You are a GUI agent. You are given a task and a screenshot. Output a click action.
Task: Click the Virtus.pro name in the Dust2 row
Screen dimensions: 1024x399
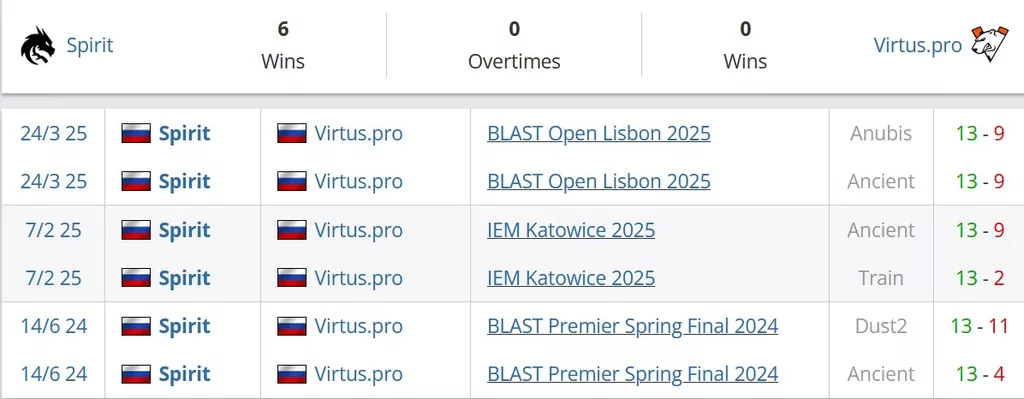tap(359, 326)
